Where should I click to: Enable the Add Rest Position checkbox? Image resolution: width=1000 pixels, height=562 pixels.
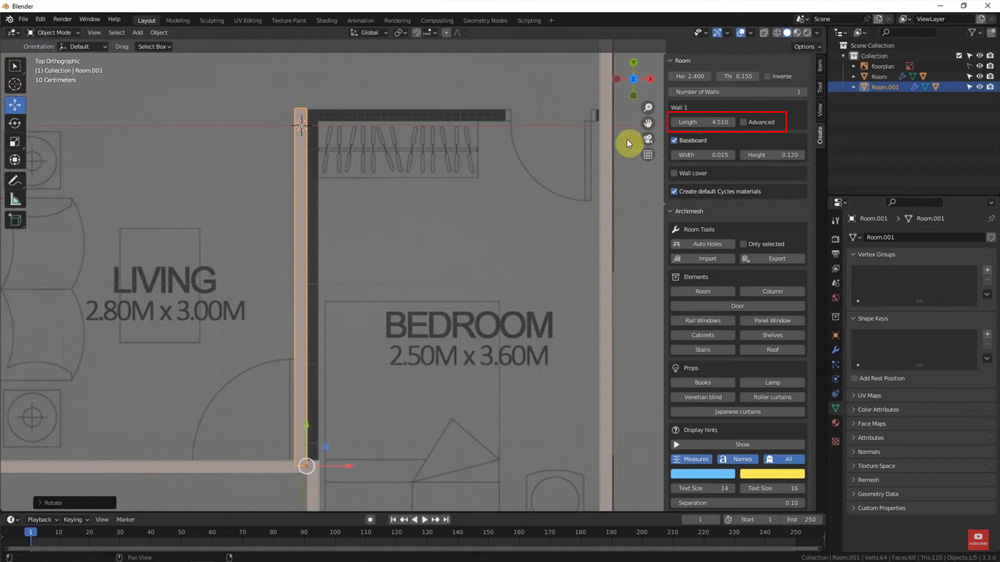point(855,379)
